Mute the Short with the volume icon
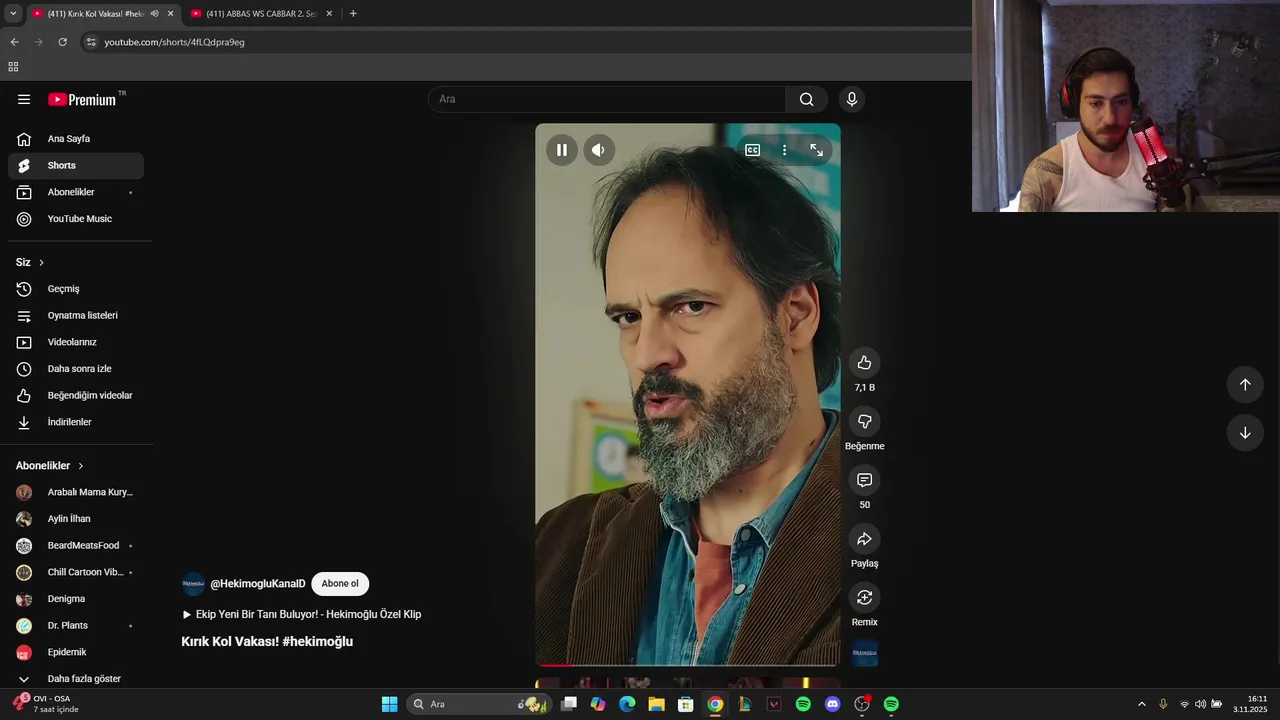Image resolution: width=1280 pixels, height=720 pixels. click(598, 150)
